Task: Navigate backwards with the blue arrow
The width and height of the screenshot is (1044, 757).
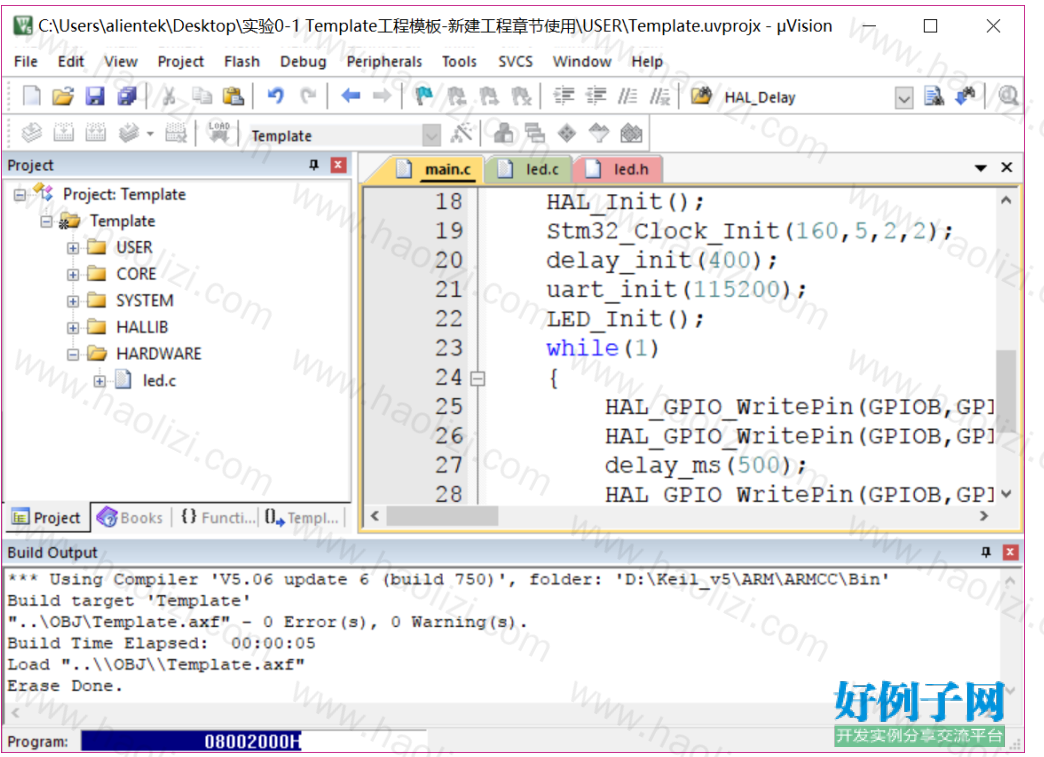Action: point(350,96)
